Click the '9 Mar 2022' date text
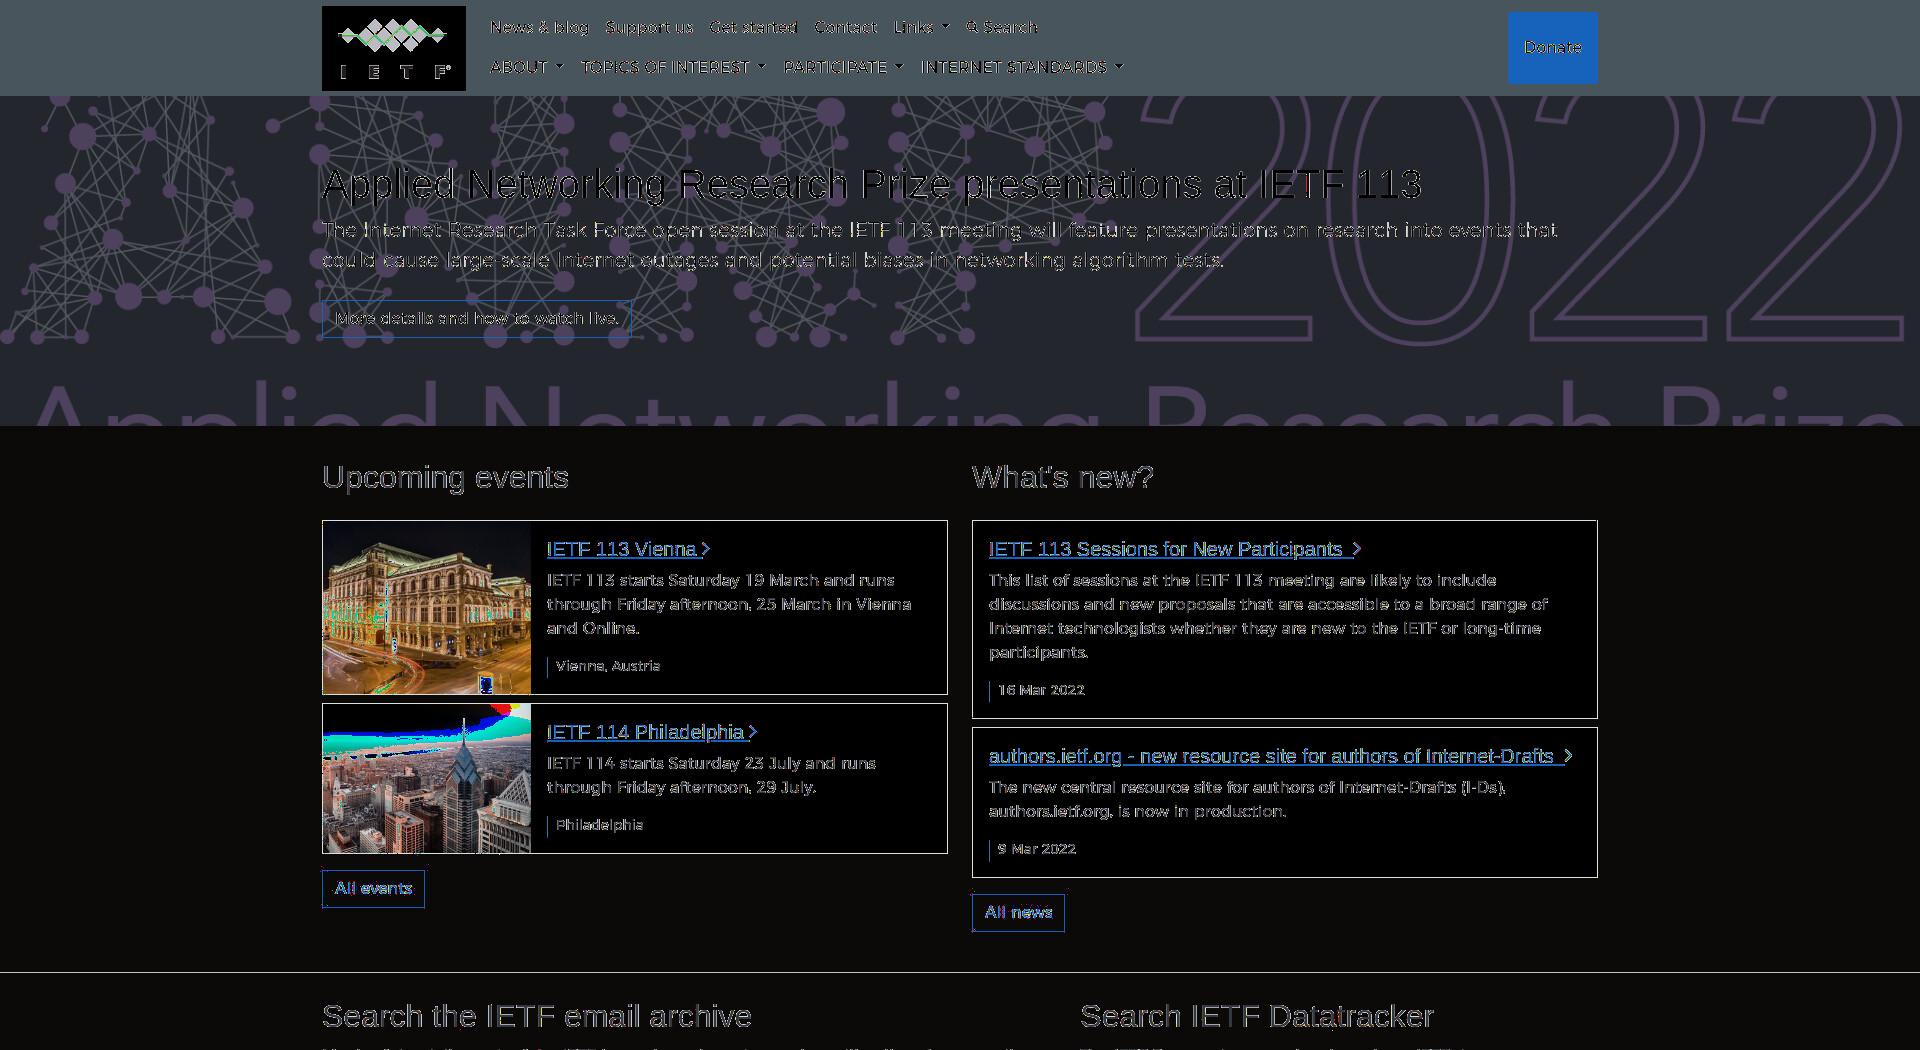1920x1050 pixels. click(1037, 849)
